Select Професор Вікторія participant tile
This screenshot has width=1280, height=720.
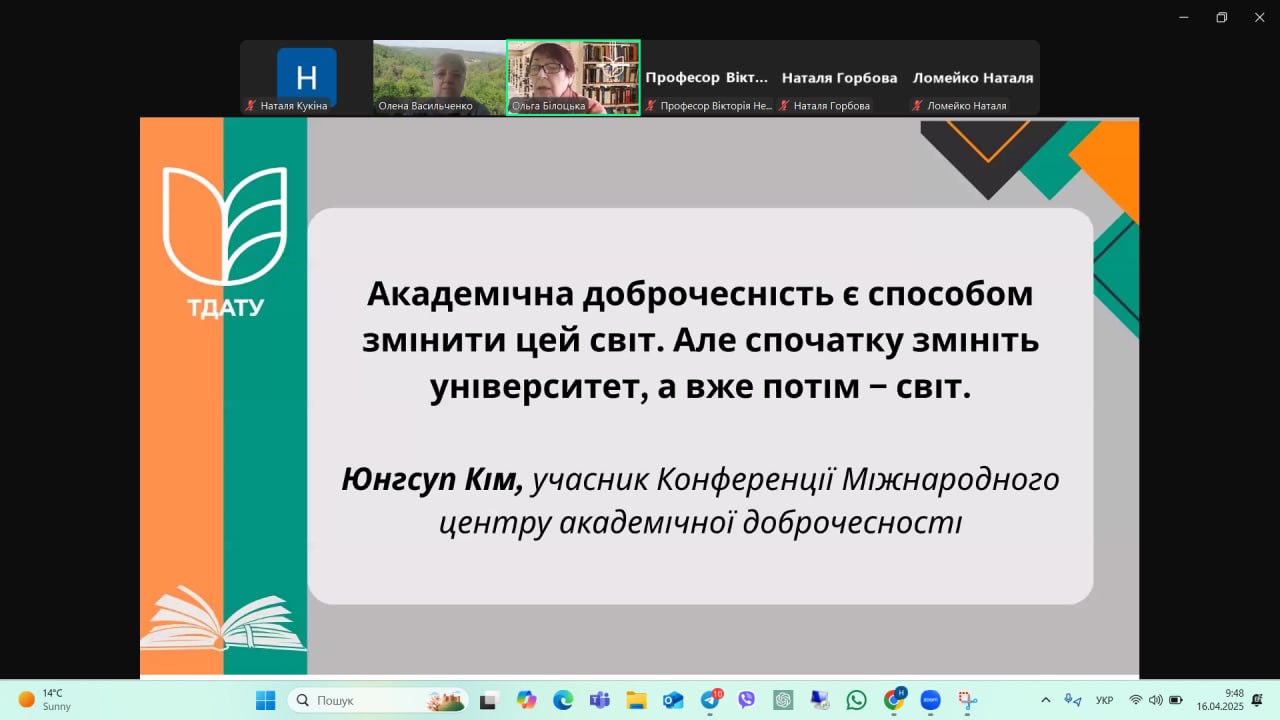707,77
